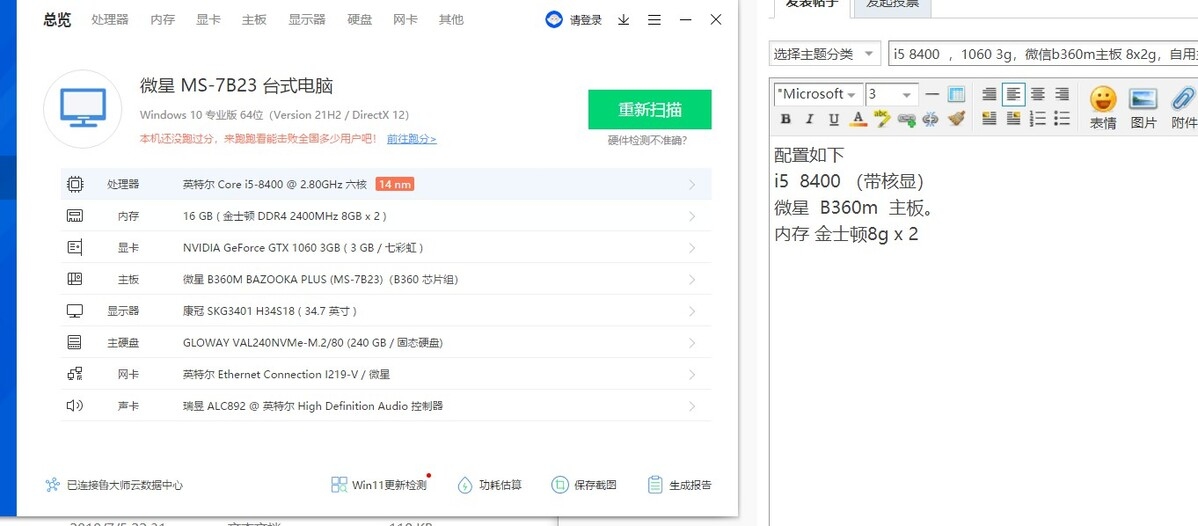This screenshot has height=526, width=1198.
Task: Select the highlighted left-align button
Action: 1014,94
